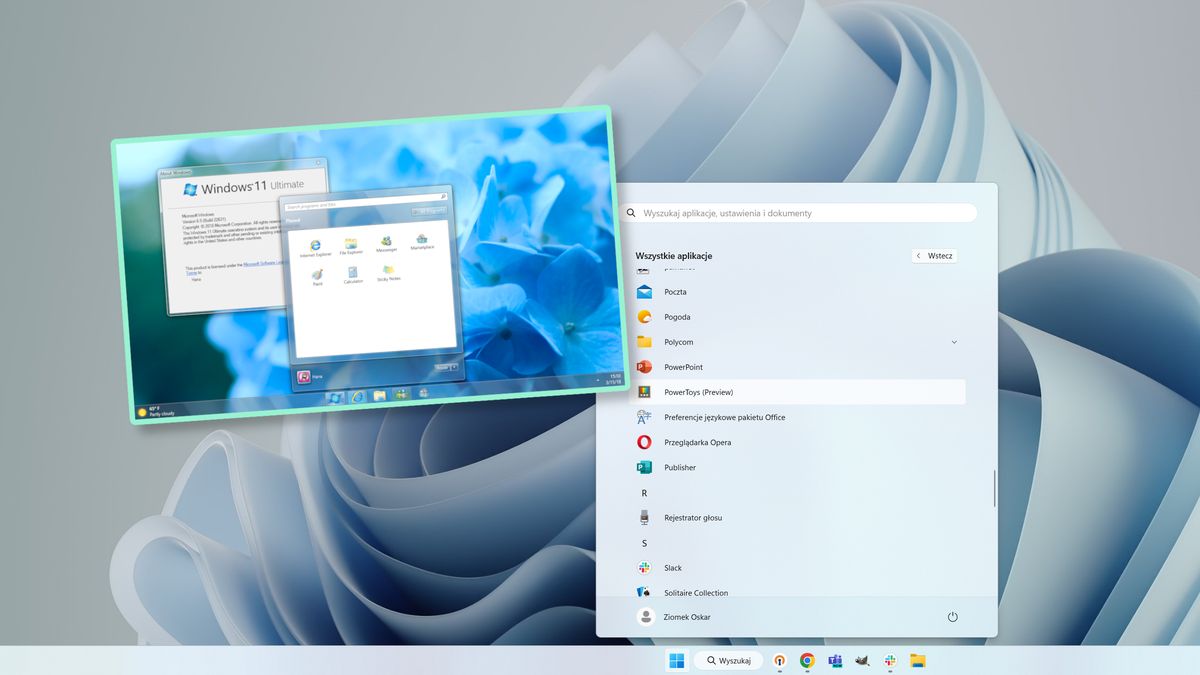
Task: Open the Marketplace icon
Action: click(422, 239)
